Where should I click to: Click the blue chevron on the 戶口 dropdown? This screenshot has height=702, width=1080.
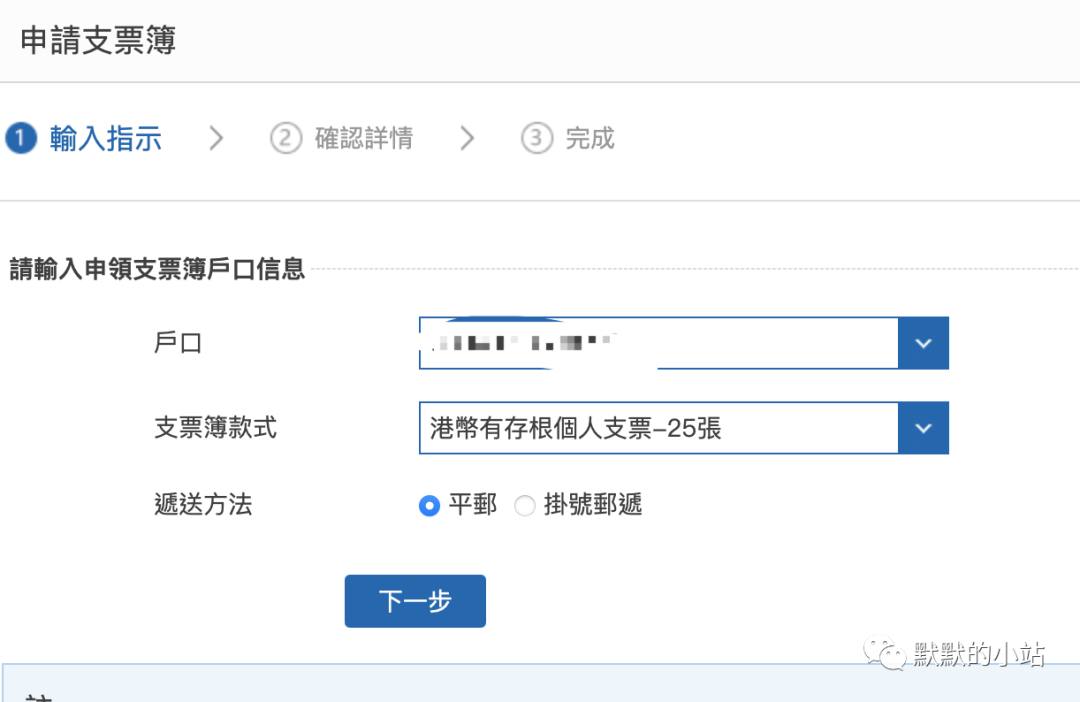(x=922, y=343)
